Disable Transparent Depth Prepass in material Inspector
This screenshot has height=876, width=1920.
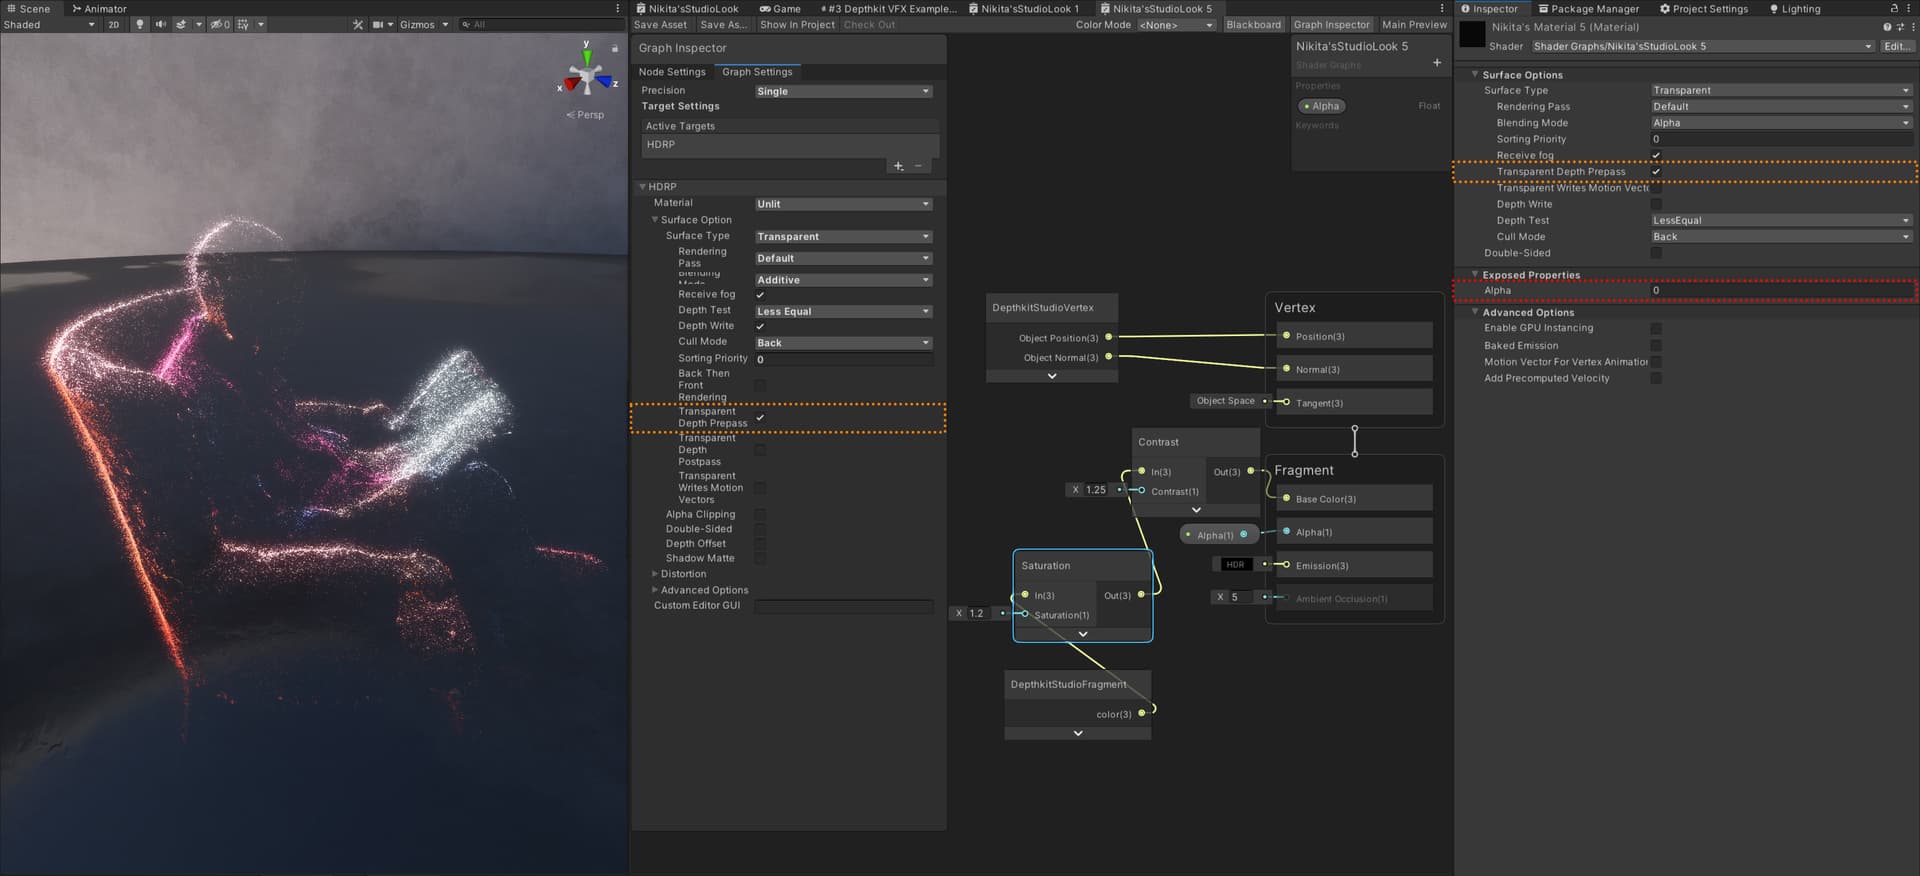1656,172
